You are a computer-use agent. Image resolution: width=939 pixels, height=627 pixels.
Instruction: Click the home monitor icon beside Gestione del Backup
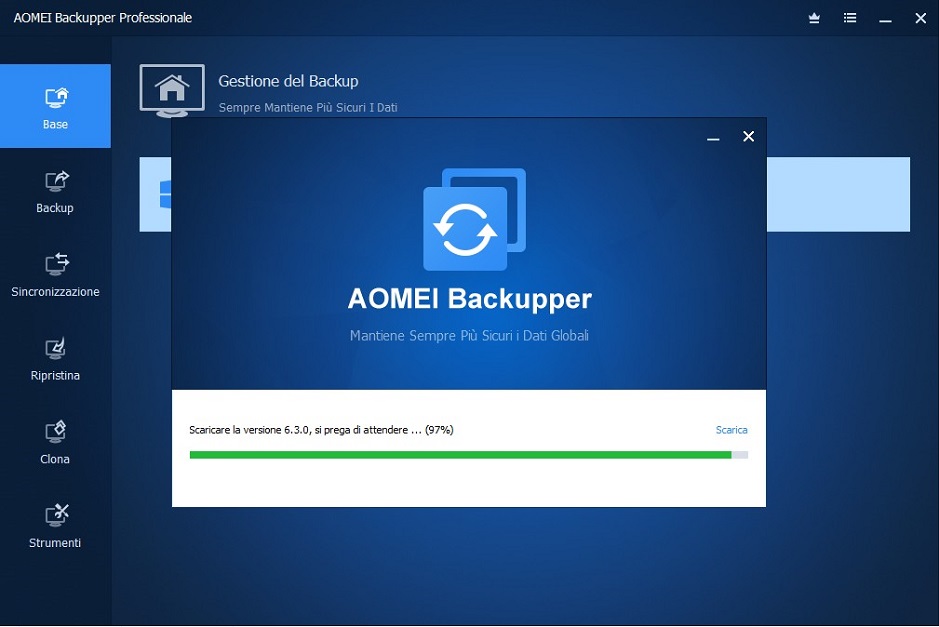[x=172, y=90]
